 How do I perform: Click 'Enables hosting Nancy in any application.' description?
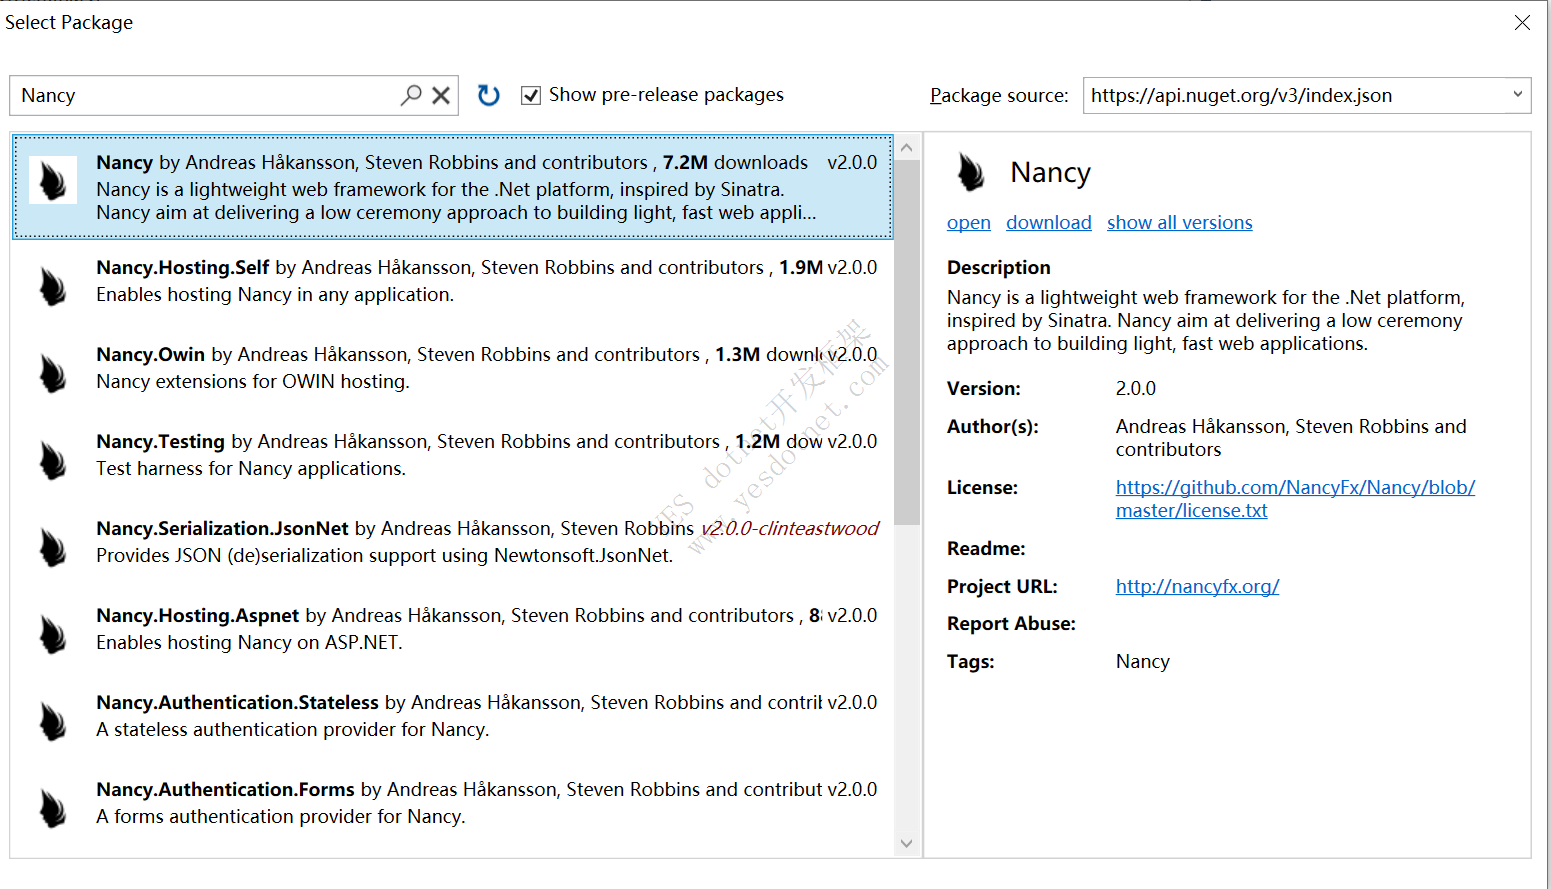point(275,294)
